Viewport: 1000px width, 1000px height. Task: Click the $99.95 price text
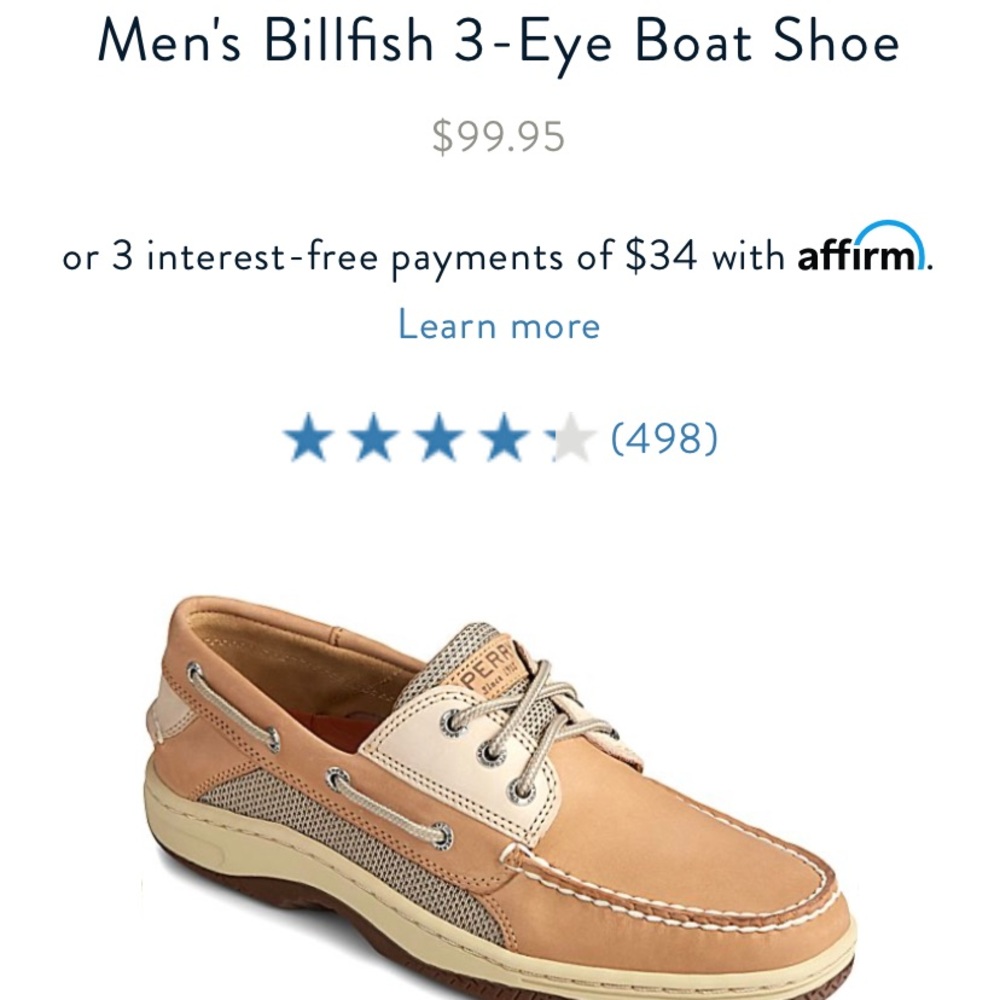coord(498,133)
